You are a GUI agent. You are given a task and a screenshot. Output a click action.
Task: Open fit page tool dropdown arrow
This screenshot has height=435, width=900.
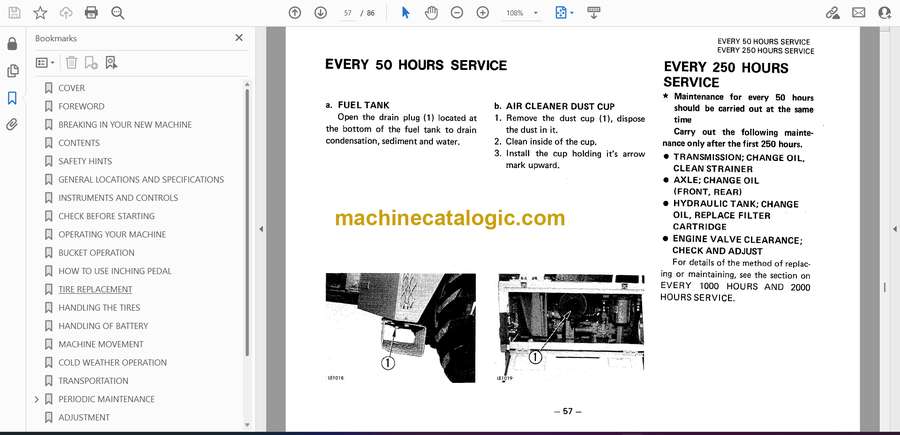tap(572, 13)
